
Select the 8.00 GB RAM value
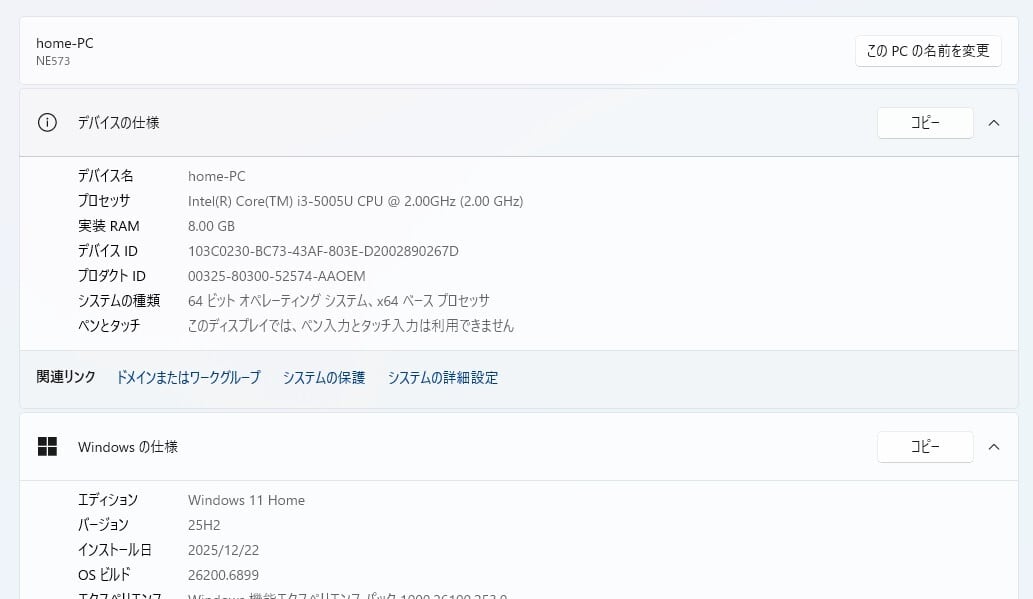(211, 226)
